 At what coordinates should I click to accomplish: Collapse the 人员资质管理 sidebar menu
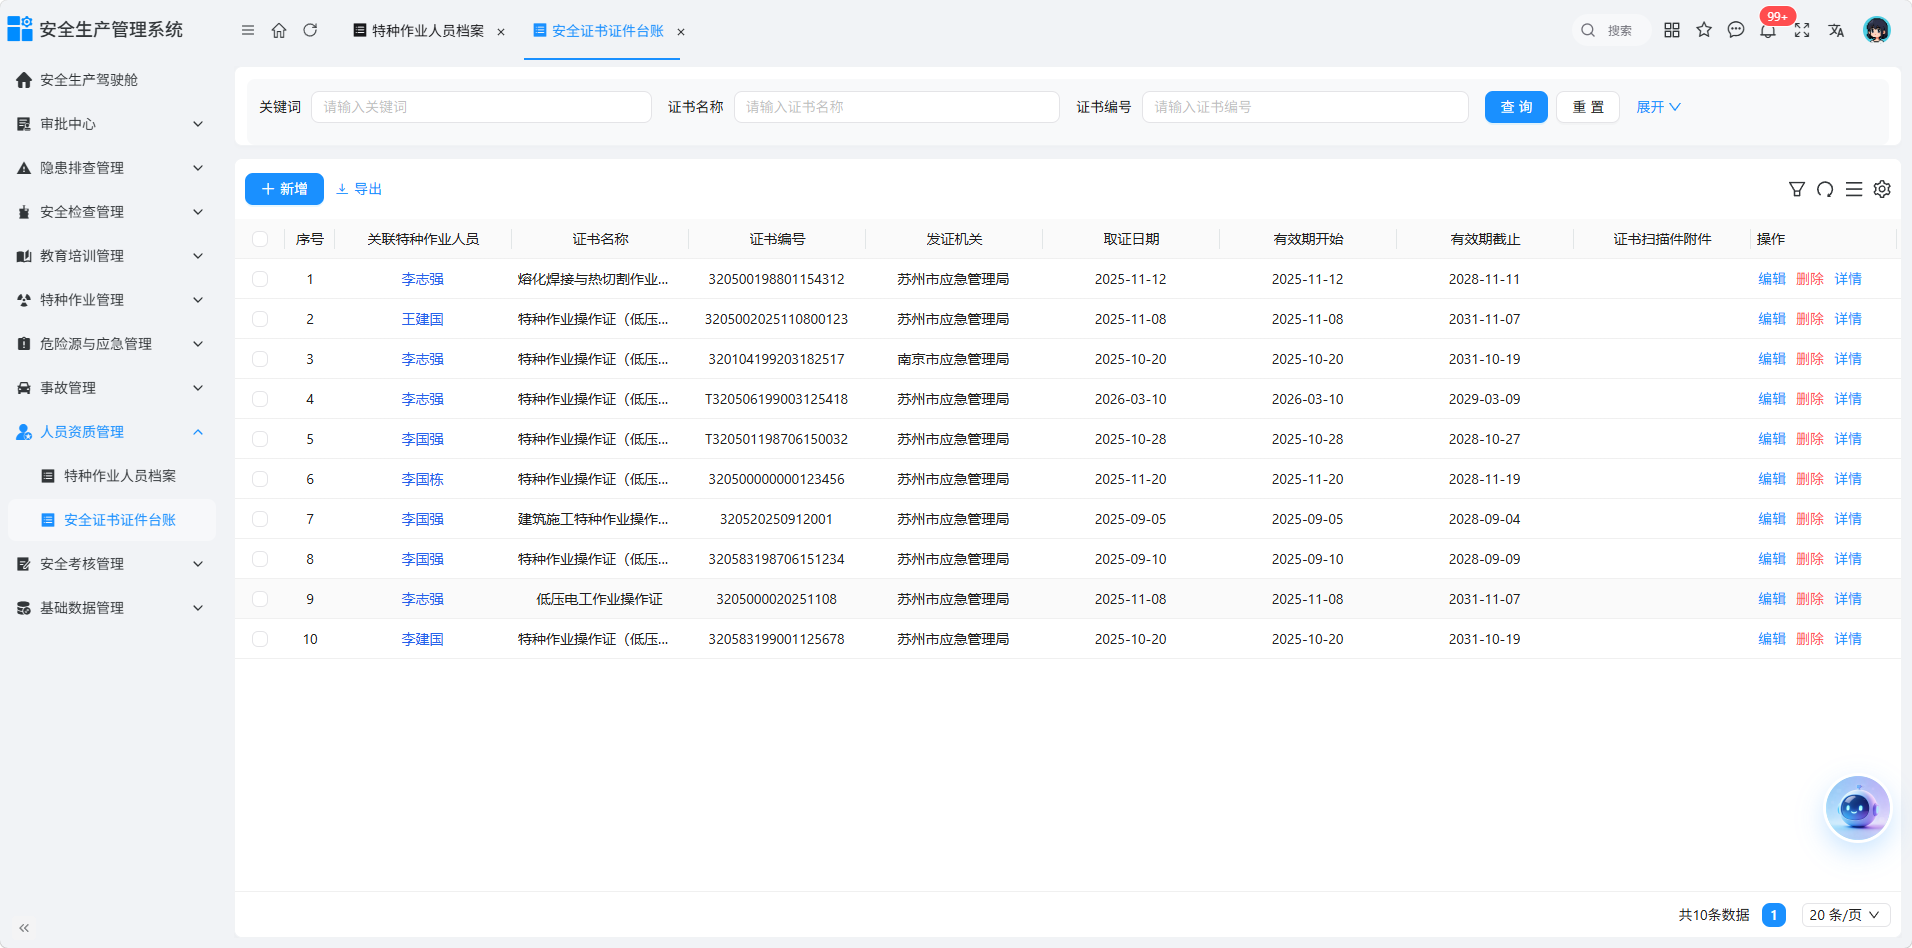[110, 432]
